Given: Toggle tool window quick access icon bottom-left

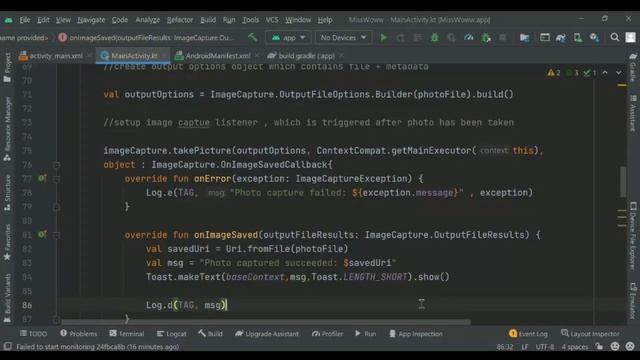Looking at the screenshot, I should [7, 347].
